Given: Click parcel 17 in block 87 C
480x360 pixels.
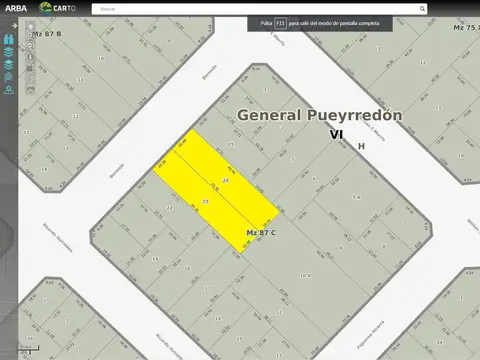Looking at the screenshot, I should (208, 288).
